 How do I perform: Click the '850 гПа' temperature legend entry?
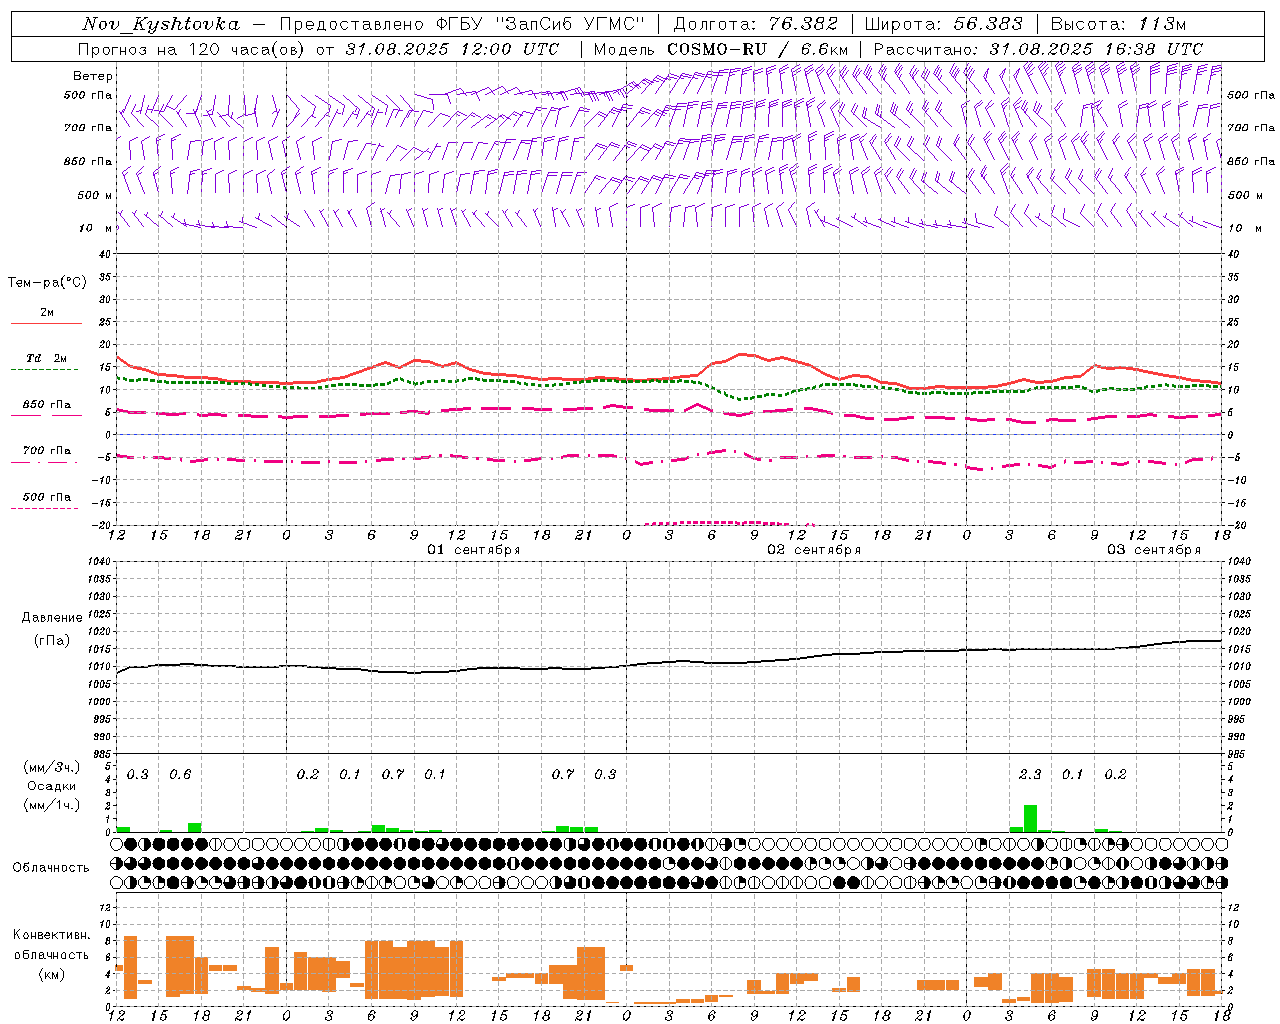point(46,405)
